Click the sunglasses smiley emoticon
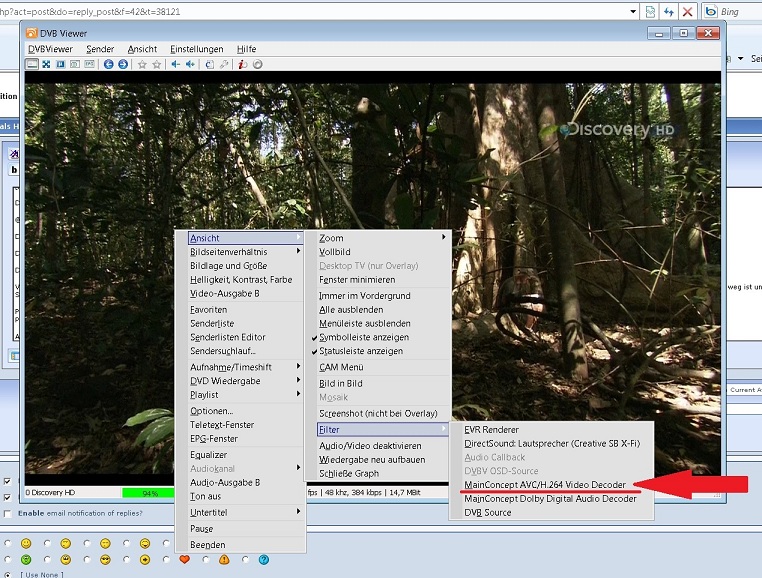Screen dimensions: 762x578 click(105, 560)
